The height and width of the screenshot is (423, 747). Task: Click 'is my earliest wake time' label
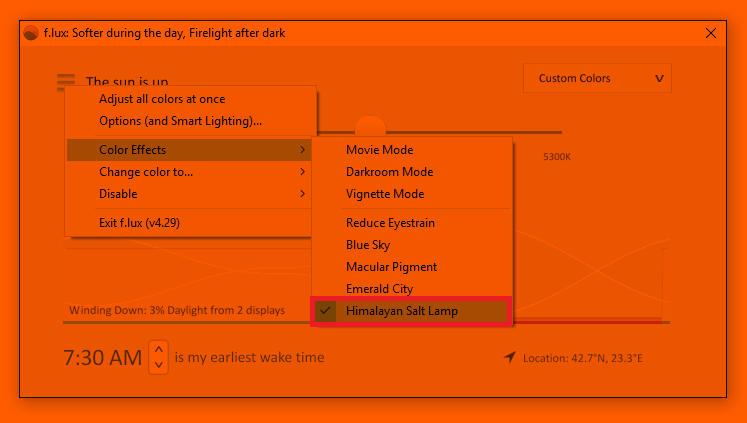click(249, 357)
